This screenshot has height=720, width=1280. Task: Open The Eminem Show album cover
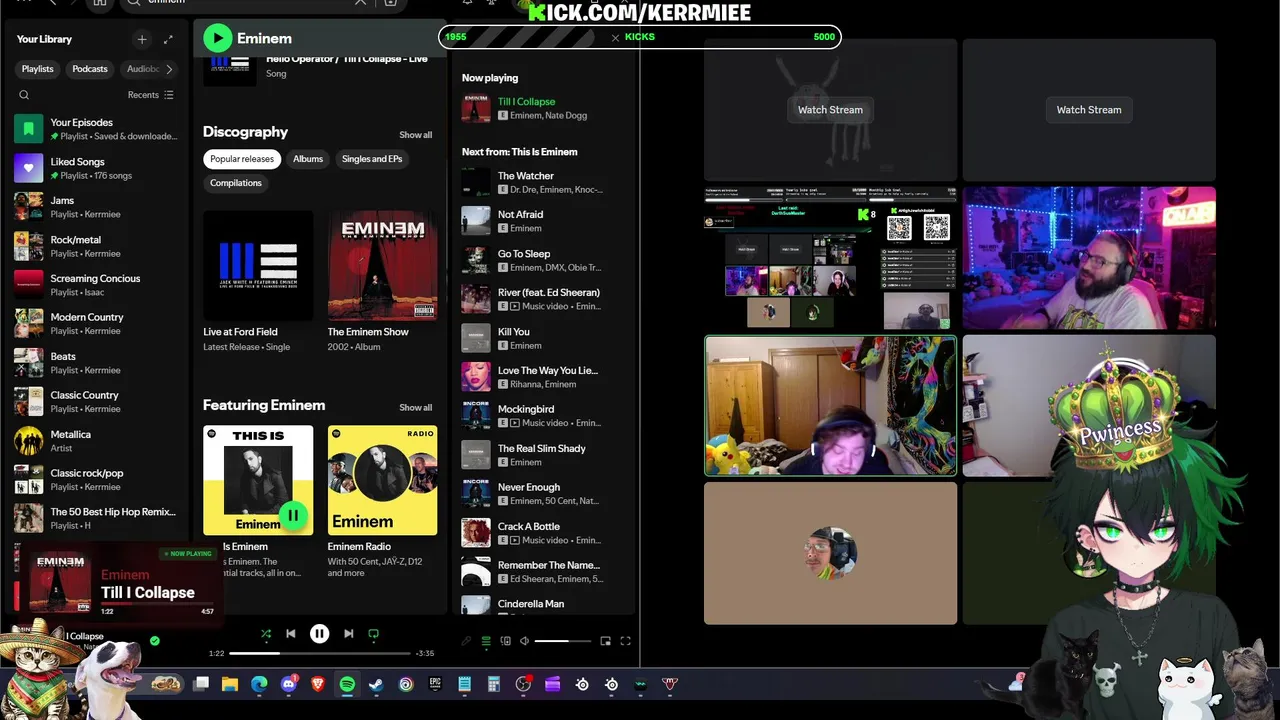coord(382,265)
